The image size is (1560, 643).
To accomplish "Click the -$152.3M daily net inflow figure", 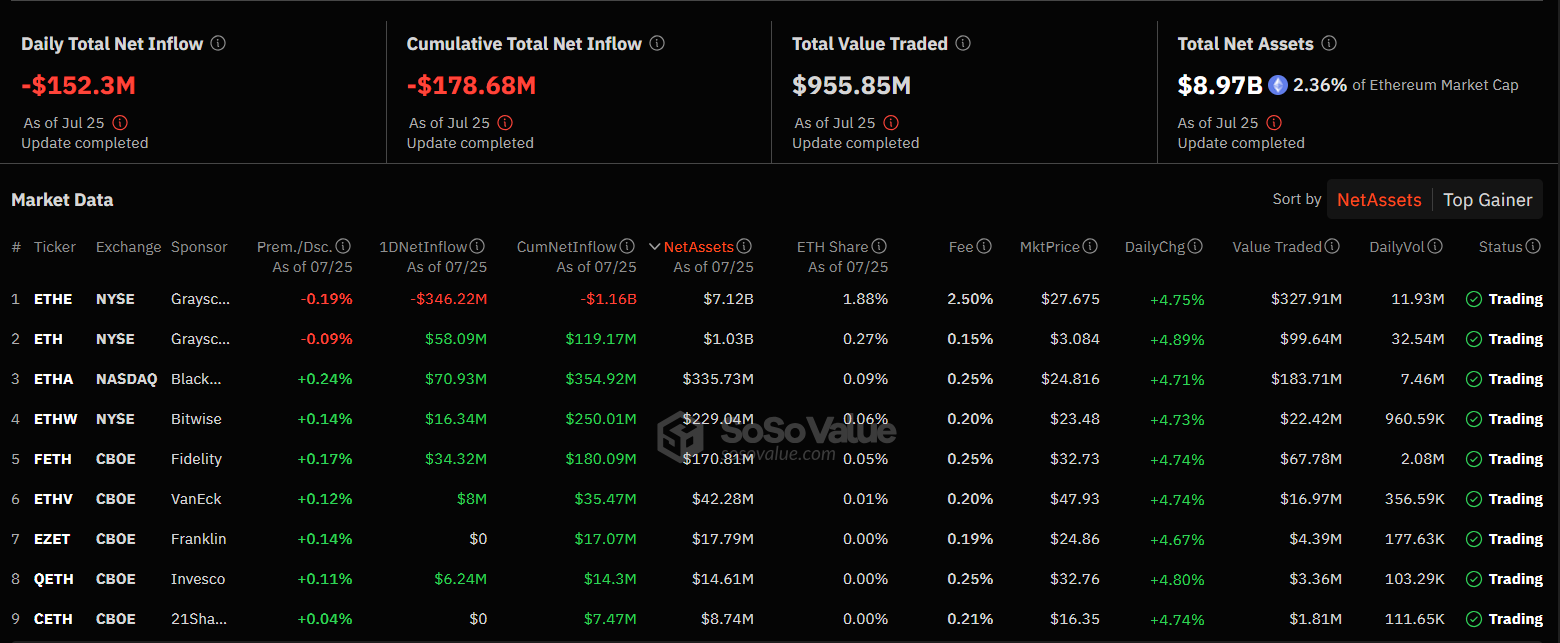I will click(x=78, y=86).
